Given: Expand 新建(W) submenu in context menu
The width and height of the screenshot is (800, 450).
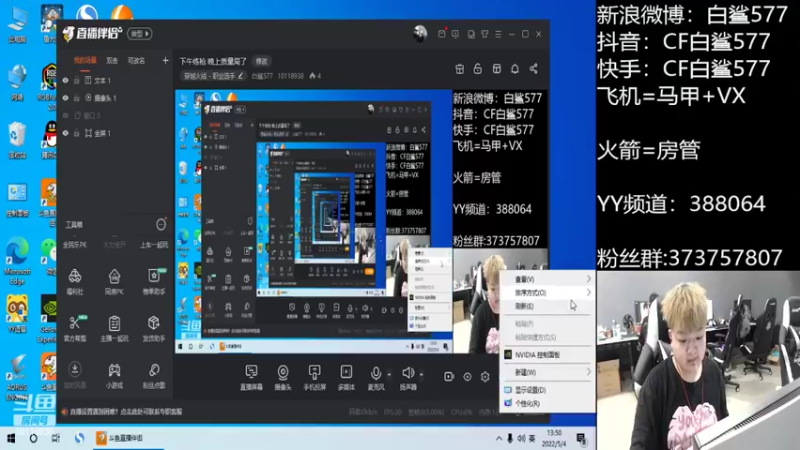Looking at the screenshot, I should [x=547, y=372].
